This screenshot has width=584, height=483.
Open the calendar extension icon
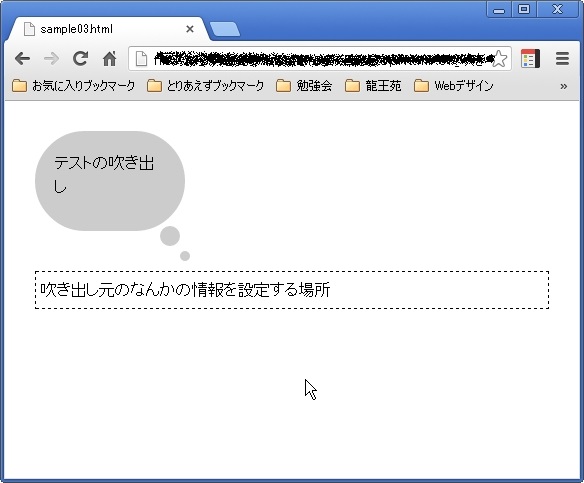click(530, 58)
